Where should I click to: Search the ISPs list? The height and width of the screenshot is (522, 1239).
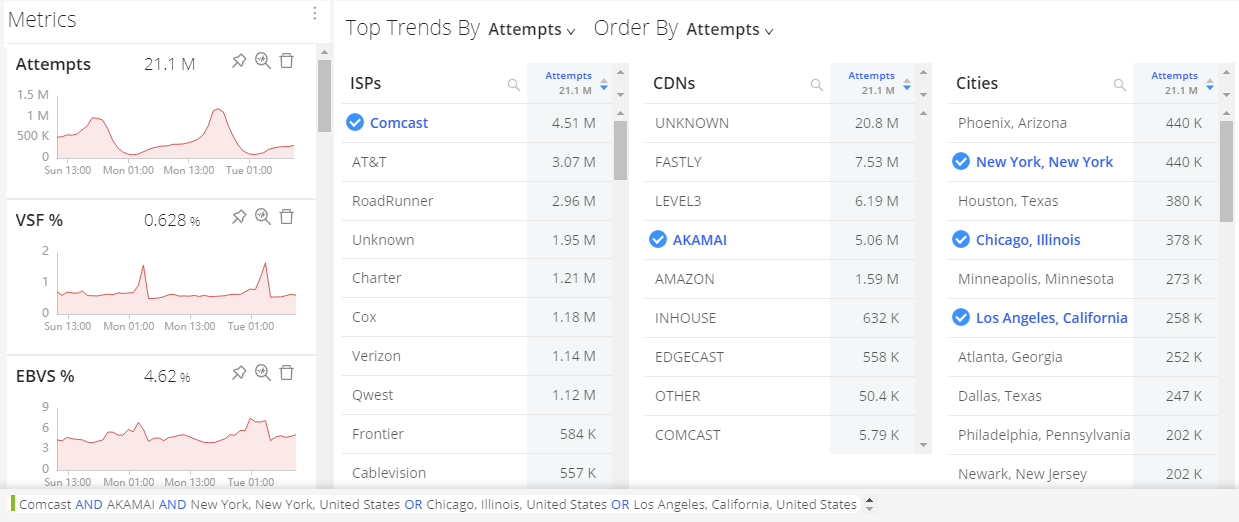[514, 85]
